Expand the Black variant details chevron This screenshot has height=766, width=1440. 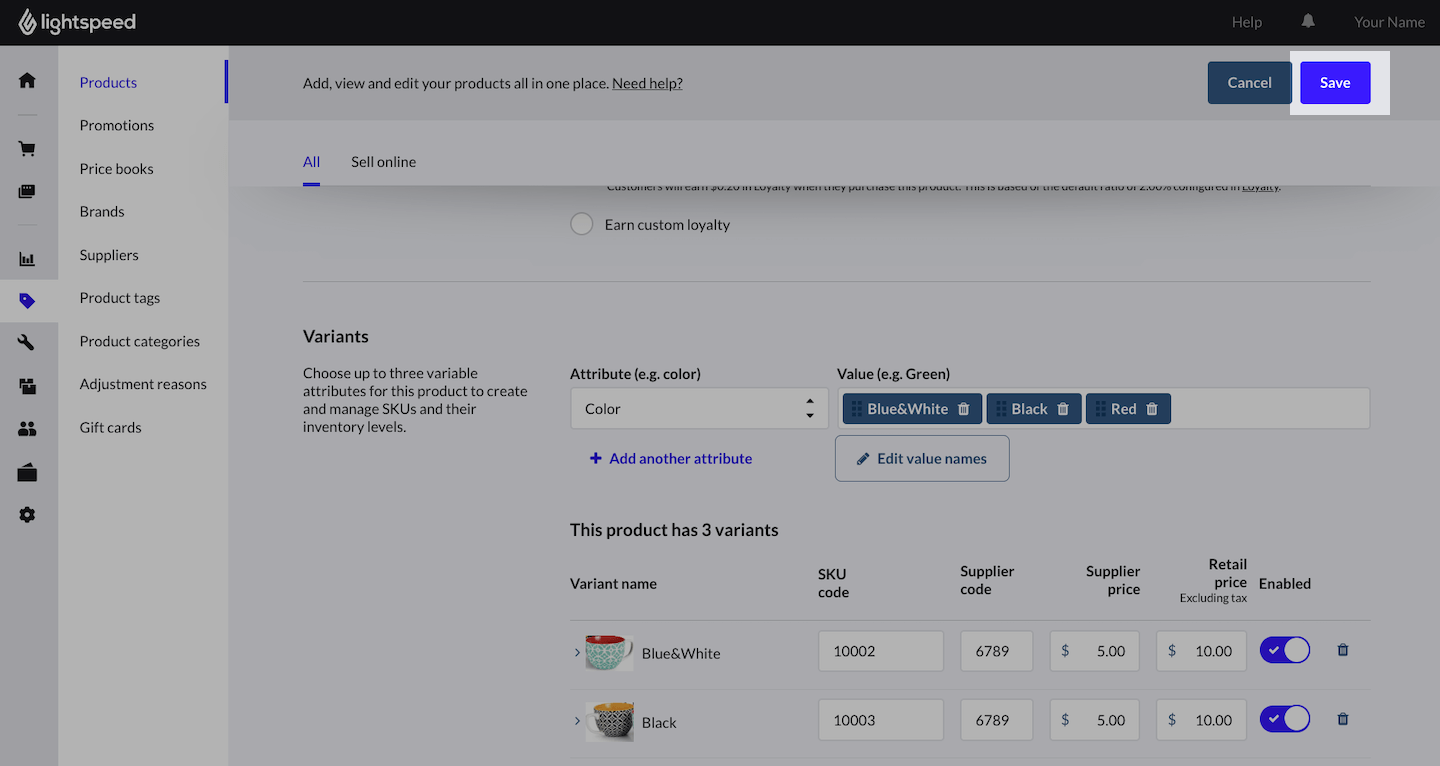tap(577, 721)
